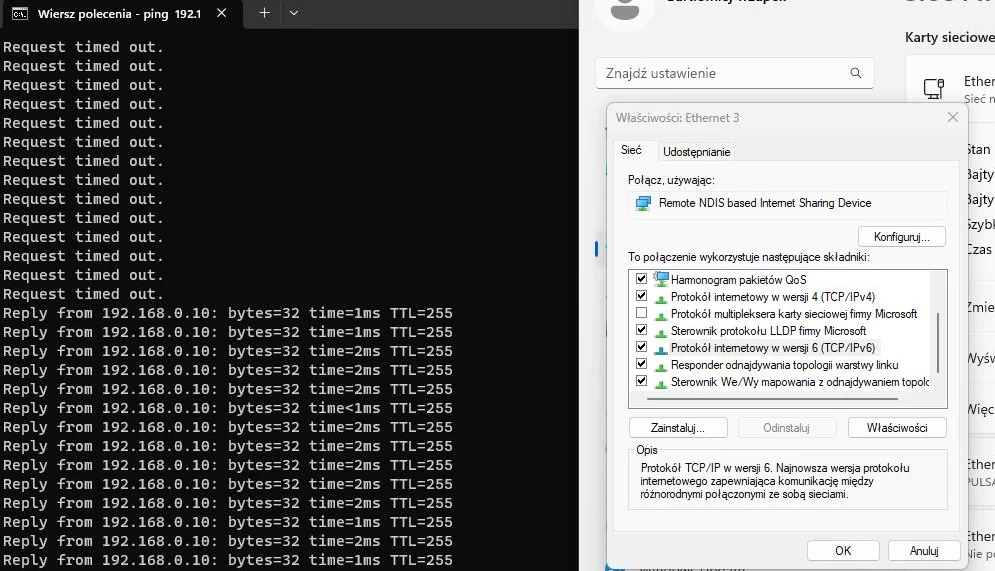Click the user avatar icon in Settings
Screen dimensions: 995x571
click(625, 11)
